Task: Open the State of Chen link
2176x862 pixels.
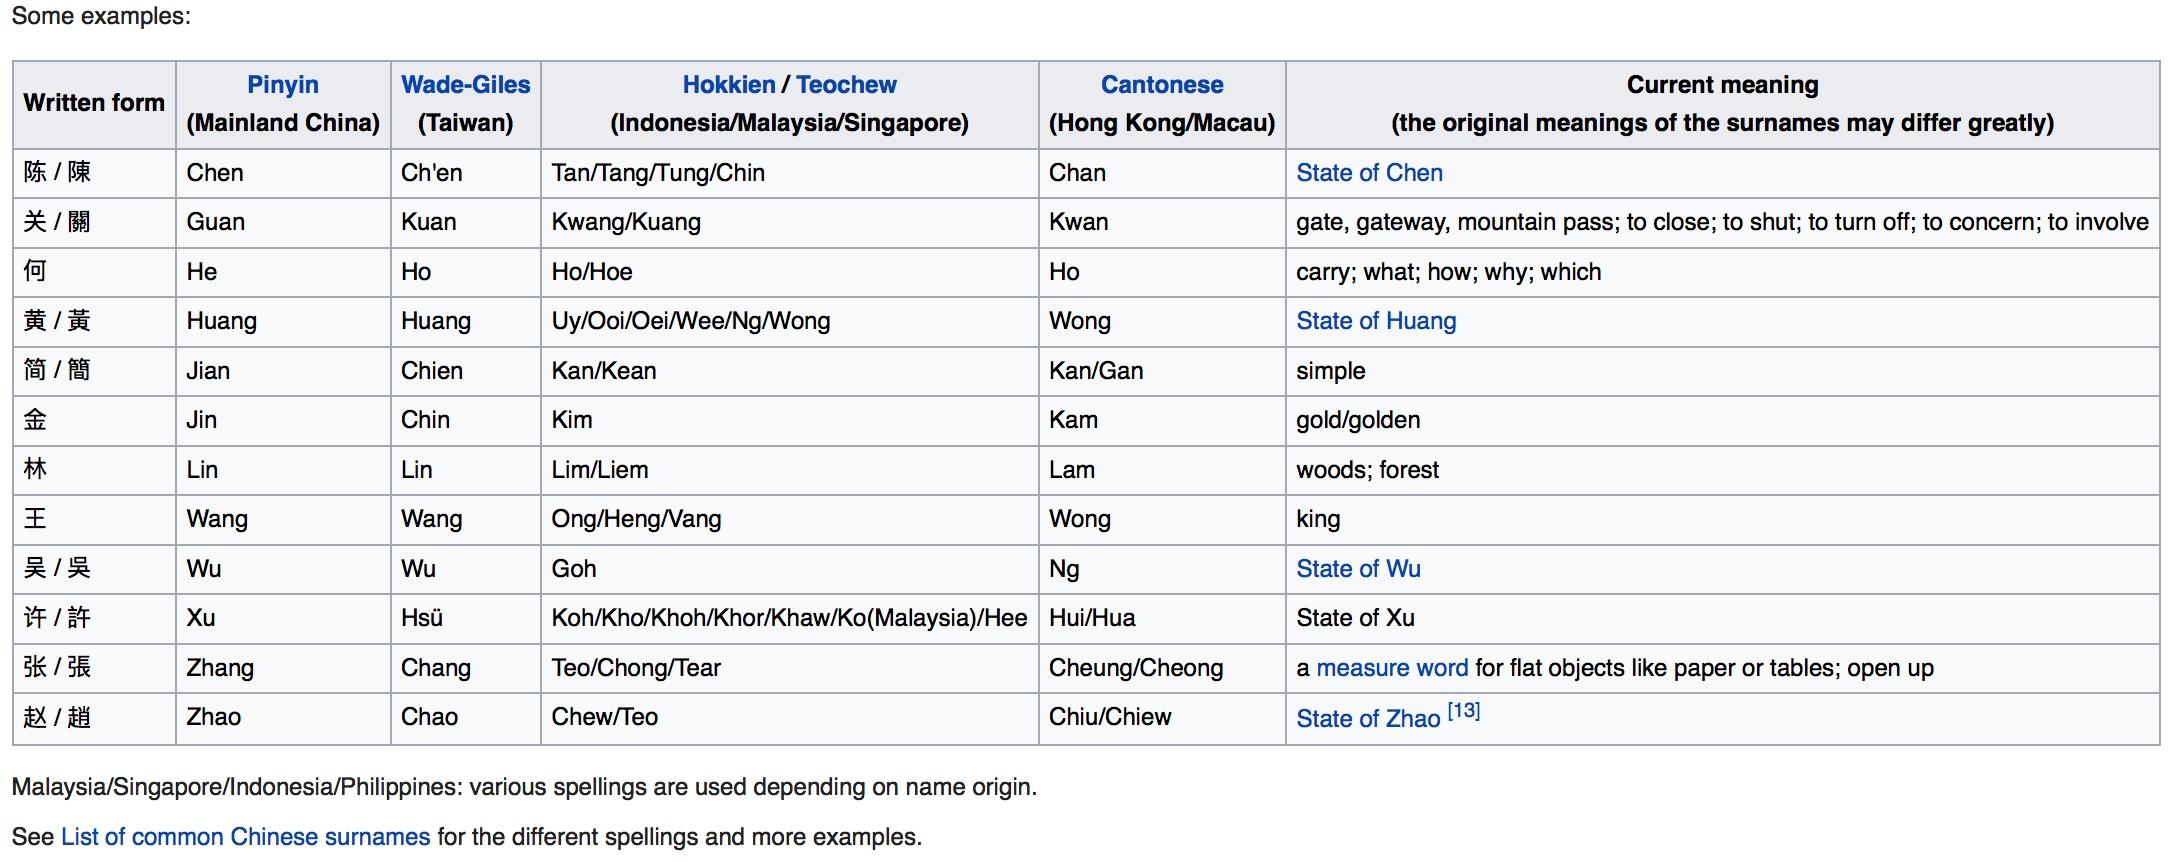Action: click(x=1369, y=173)
